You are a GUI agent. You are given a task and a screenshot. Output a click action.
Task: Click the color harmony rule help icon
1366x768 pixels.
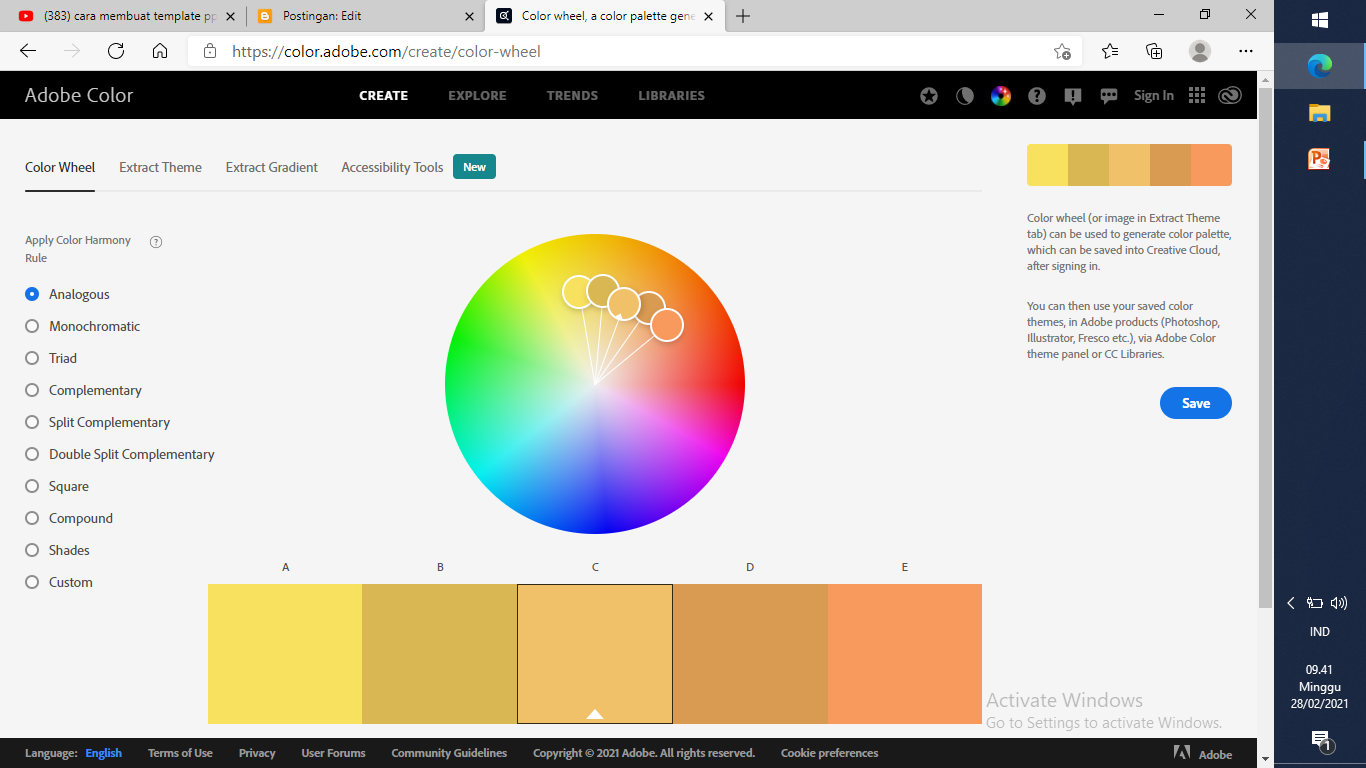(x=156, y=241)
